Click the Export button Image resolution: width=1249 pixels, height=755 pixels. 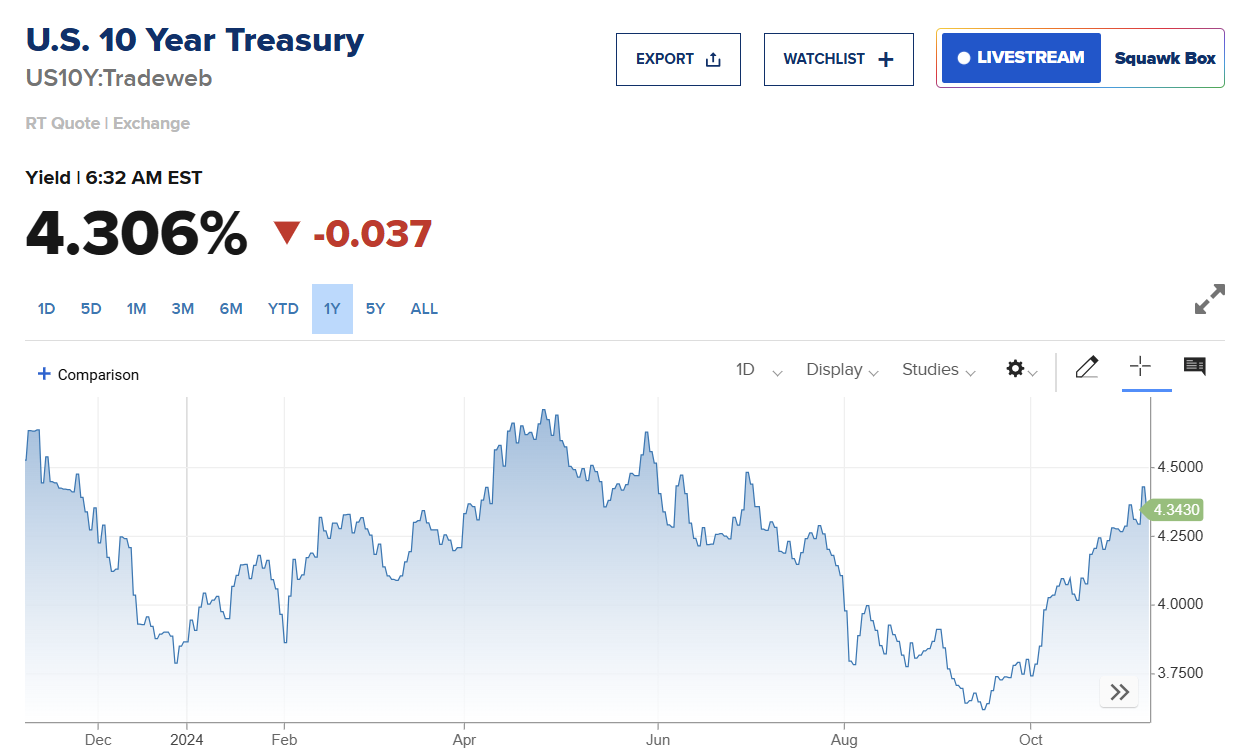[x=678, y=59]
